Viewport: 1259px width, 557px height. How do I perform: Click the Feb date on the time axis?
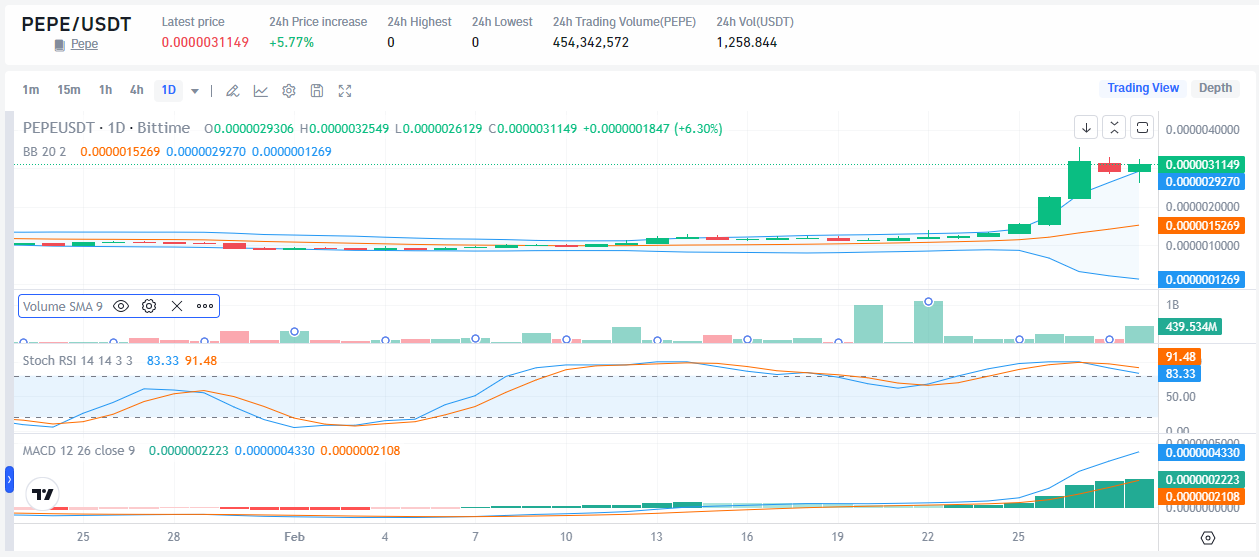tap(294, 537)
